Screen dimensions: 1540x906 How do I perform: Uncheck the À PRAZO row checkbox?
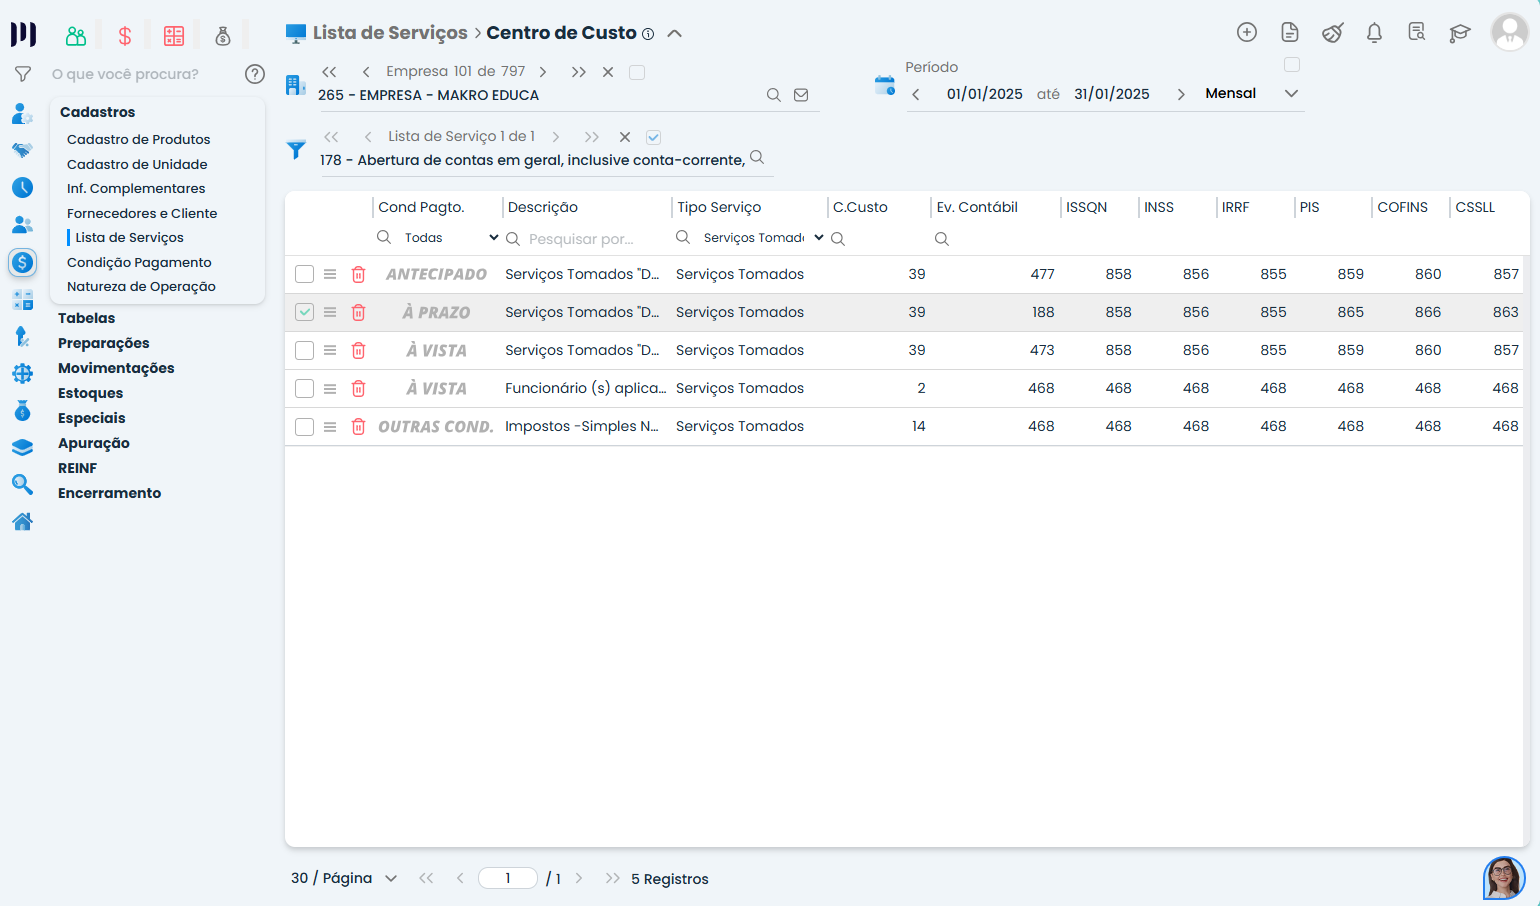(305, 312)
